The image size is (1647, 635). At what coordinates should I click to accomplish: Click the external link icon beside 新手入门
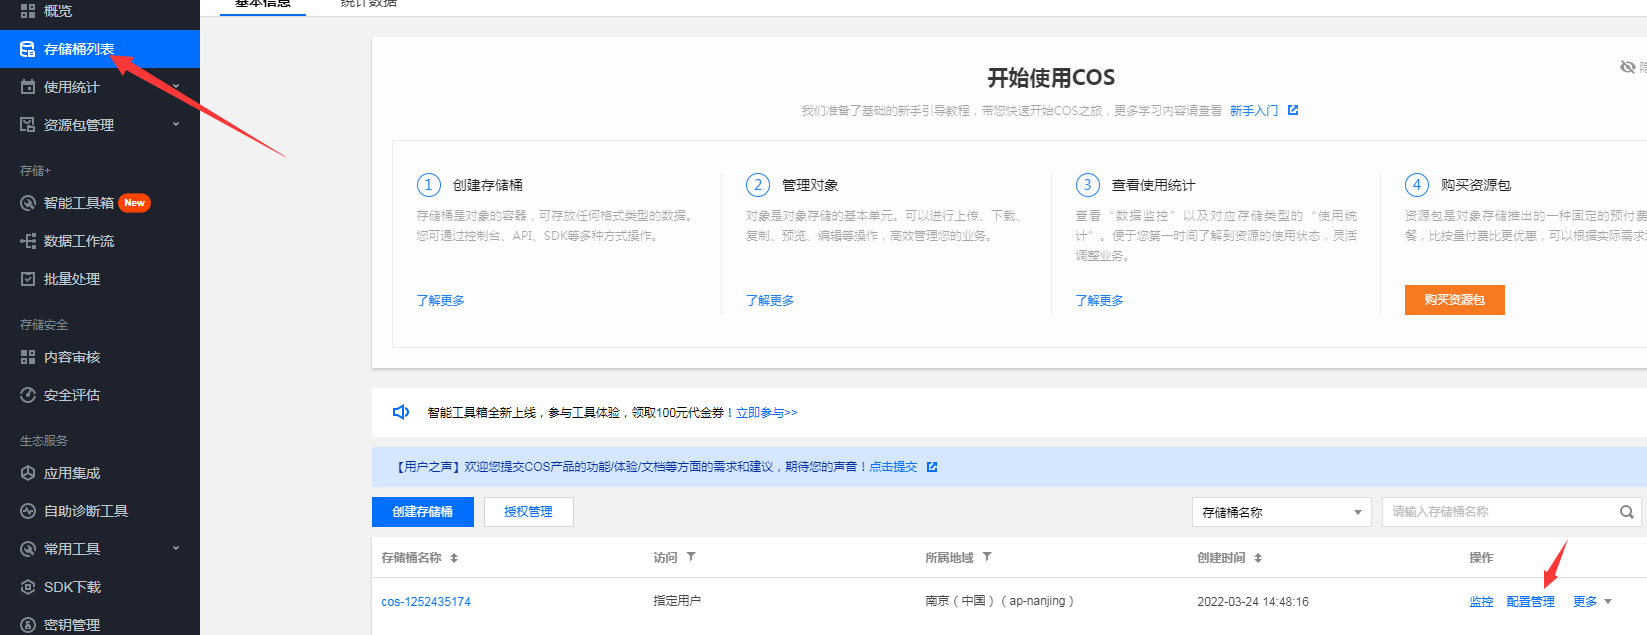click(1293, 110)
